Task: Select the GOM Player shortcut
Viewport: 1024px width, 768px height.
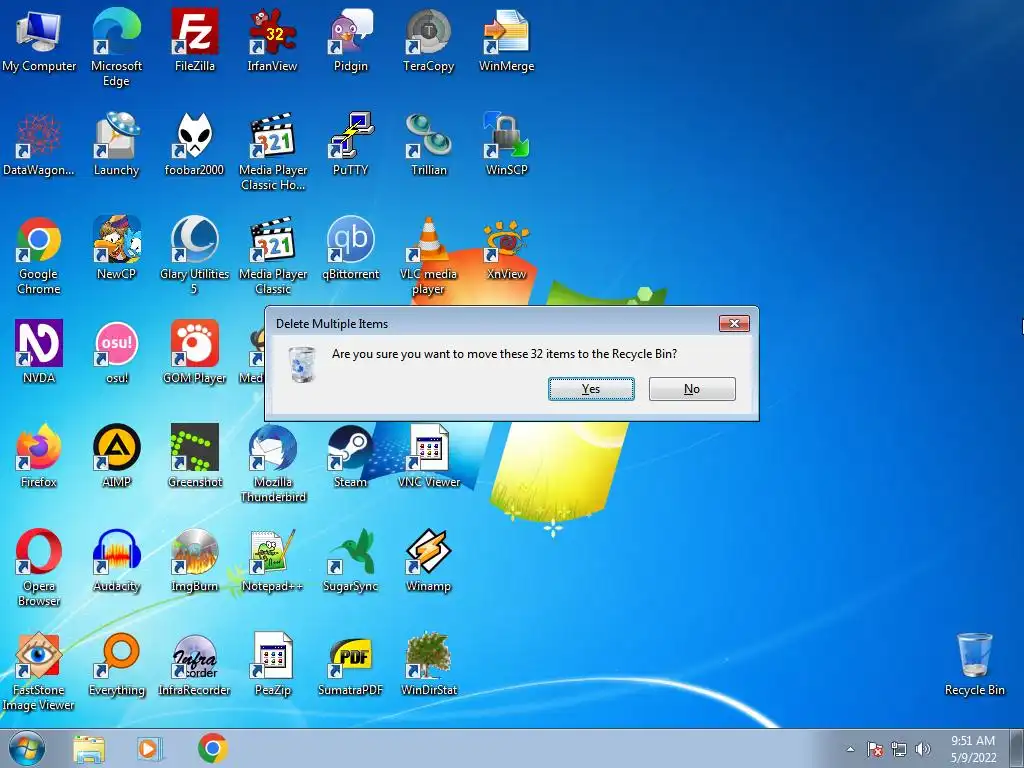Action: tap(195, 352)
